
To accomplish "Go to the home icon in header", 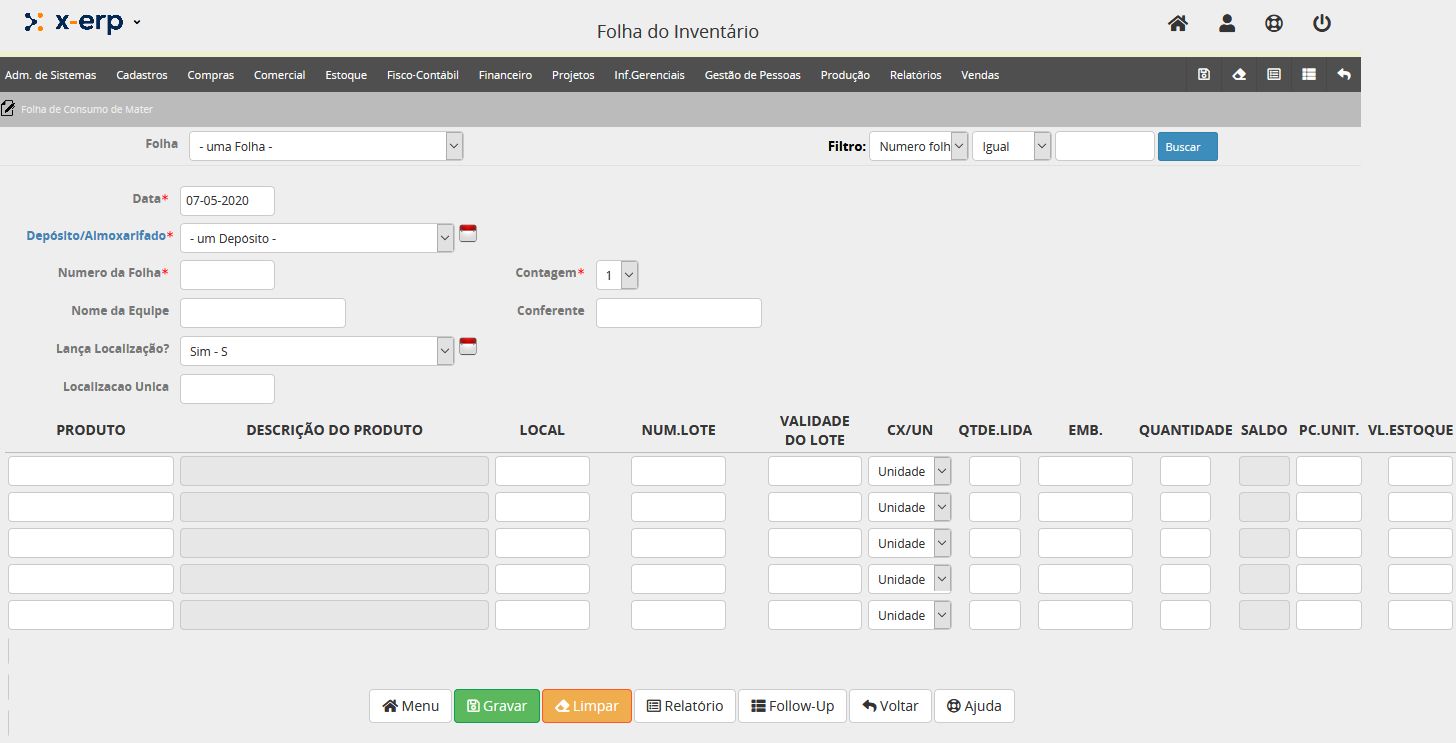I will click(1178, 23).
